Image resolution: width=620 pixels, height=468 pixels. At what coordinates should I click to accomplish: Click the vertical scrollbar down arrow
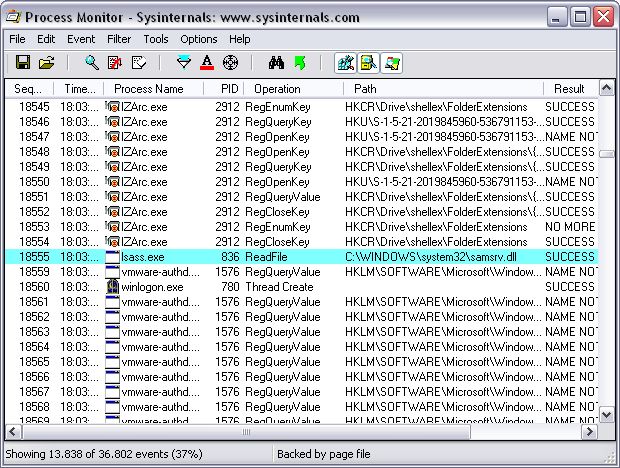pyautogui.click(x=606, y=414)
